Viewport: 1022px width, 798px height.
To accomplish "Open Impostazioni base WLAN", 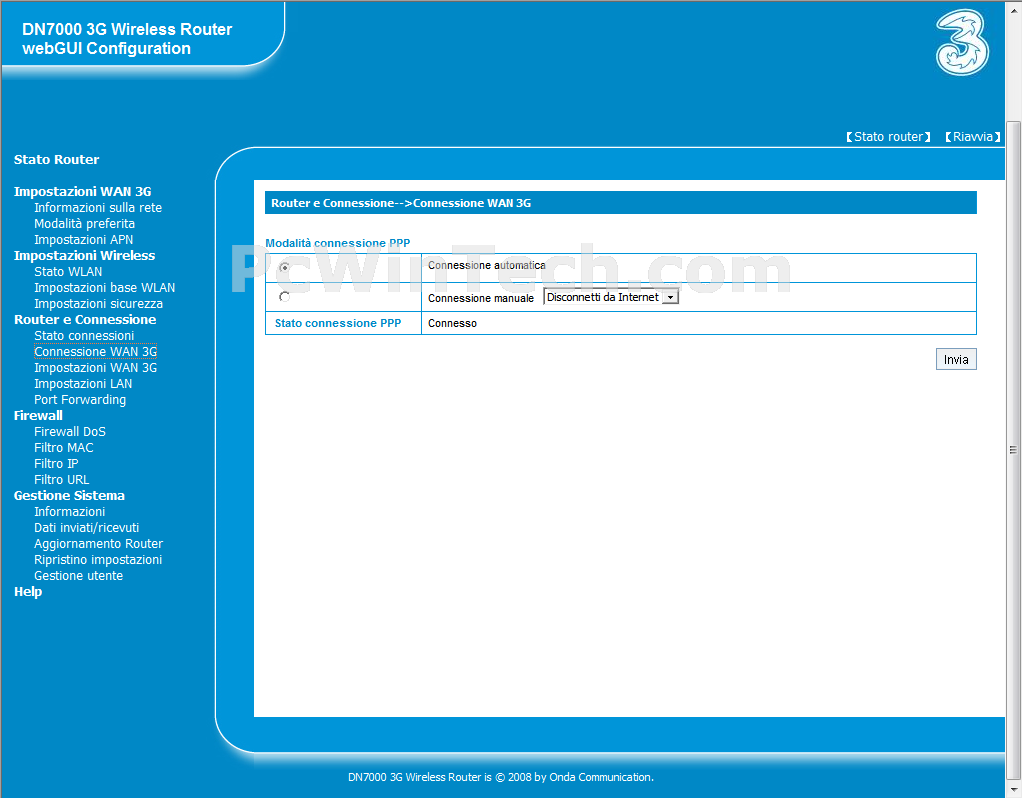I will tap(104, 288).
